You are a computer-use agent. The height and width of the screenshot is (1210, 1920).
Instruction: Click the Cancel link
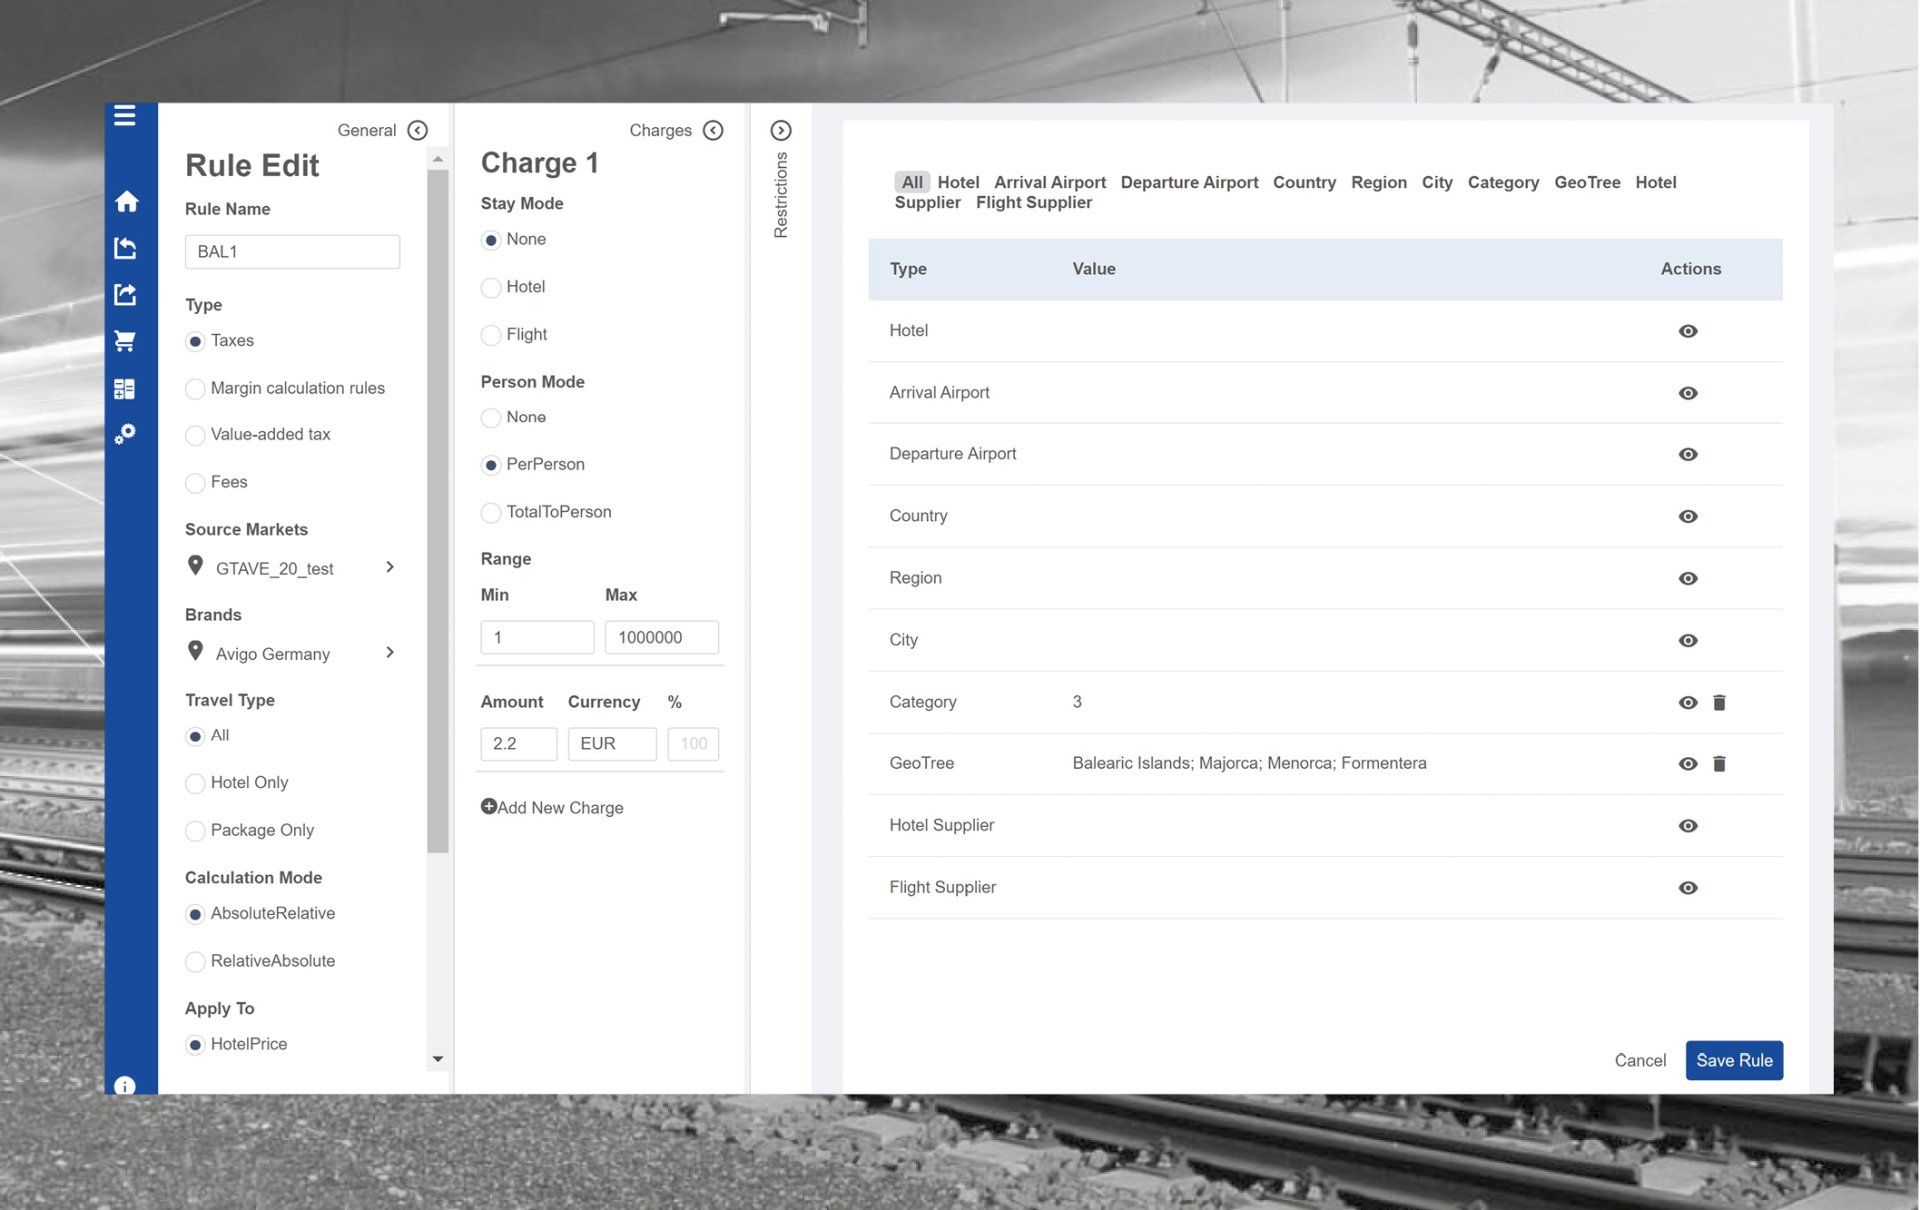coord(1640,1061)
